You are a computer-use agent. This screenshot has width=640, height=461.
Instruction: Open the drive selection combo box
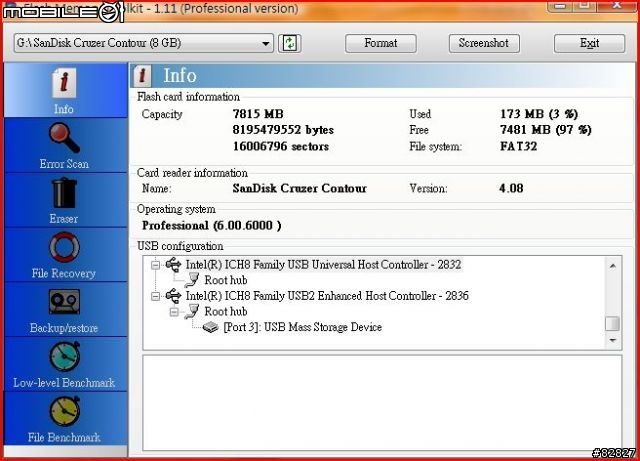144,43
